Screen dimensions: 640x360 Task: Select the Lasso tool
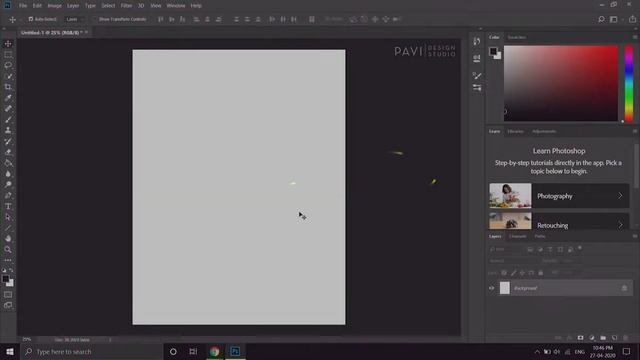pyautogui.click(x=8, y=65)
